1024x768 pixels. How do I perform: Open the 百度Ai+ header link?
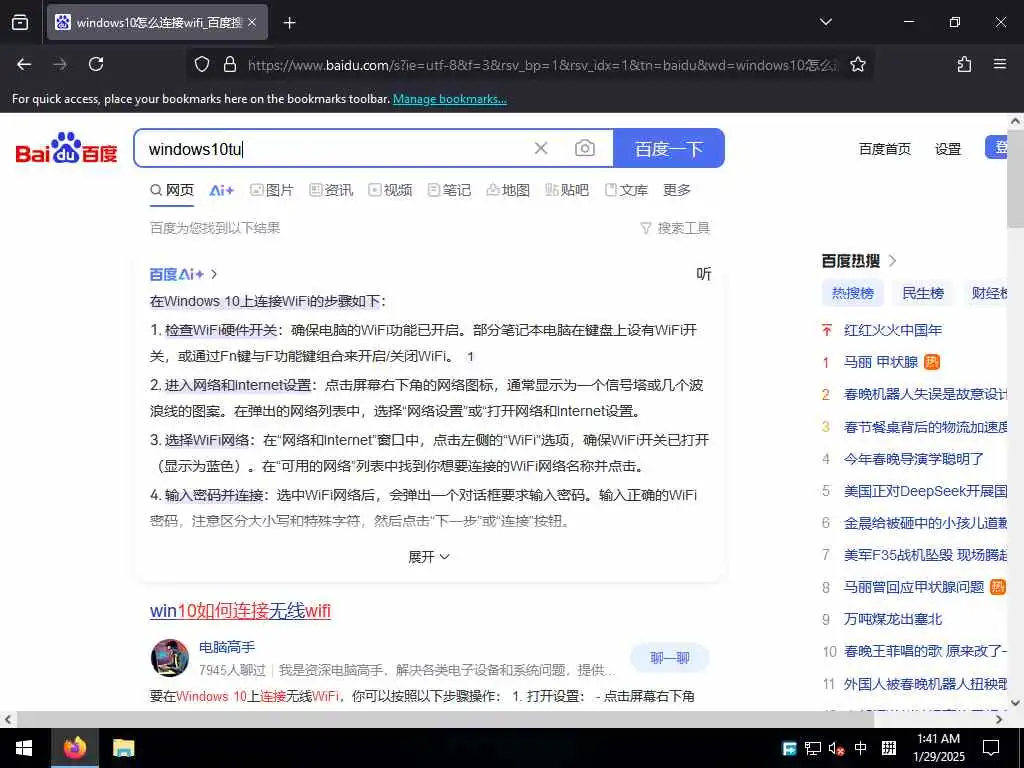(184, 274)
